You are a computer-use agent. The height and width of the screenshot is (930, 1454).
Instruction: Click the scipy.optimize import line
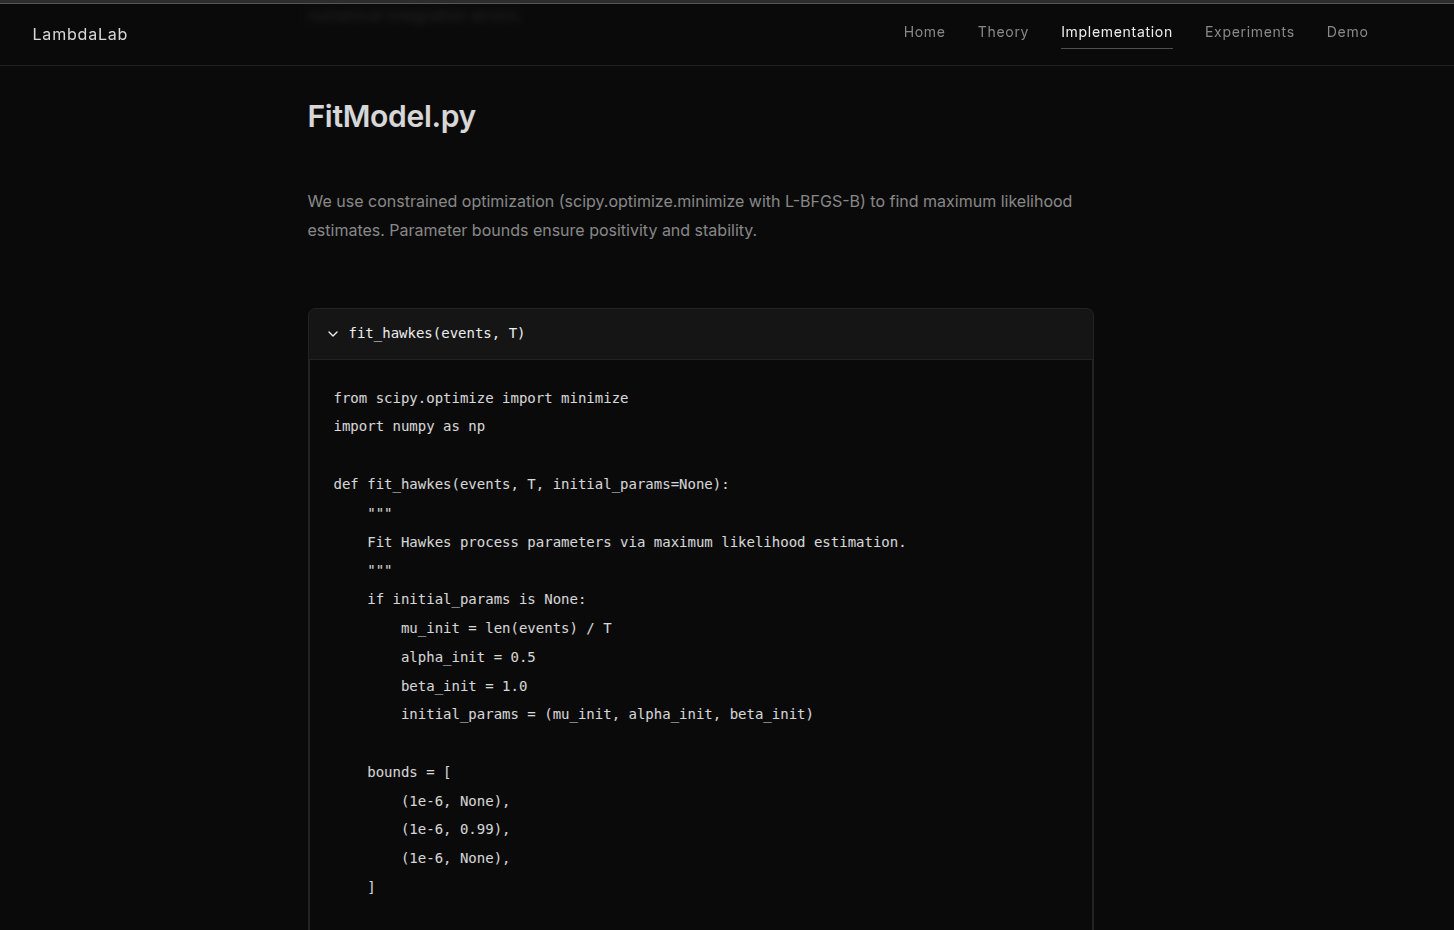click(481, 398)
